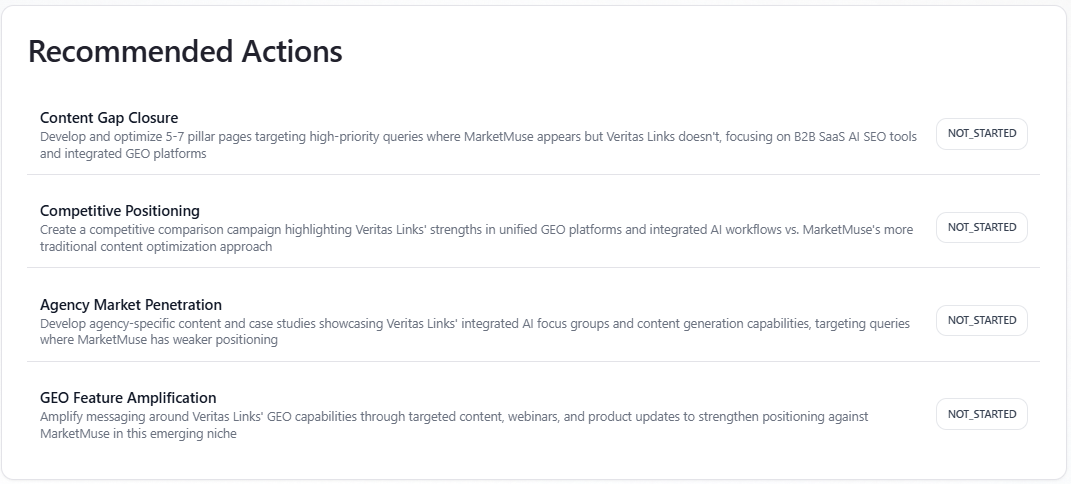Image resolution: width=1071 pixels, height=484 pixels.
Task: Click the Agency Market Penetration heading
Action: (131, 305)
